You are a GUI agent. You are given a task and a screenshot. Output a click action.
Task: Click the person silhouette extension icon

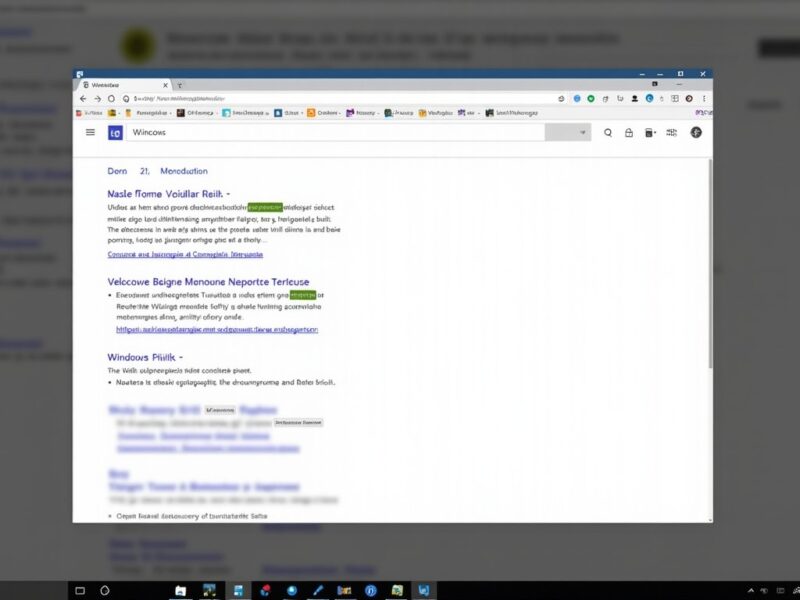point(635,98)
